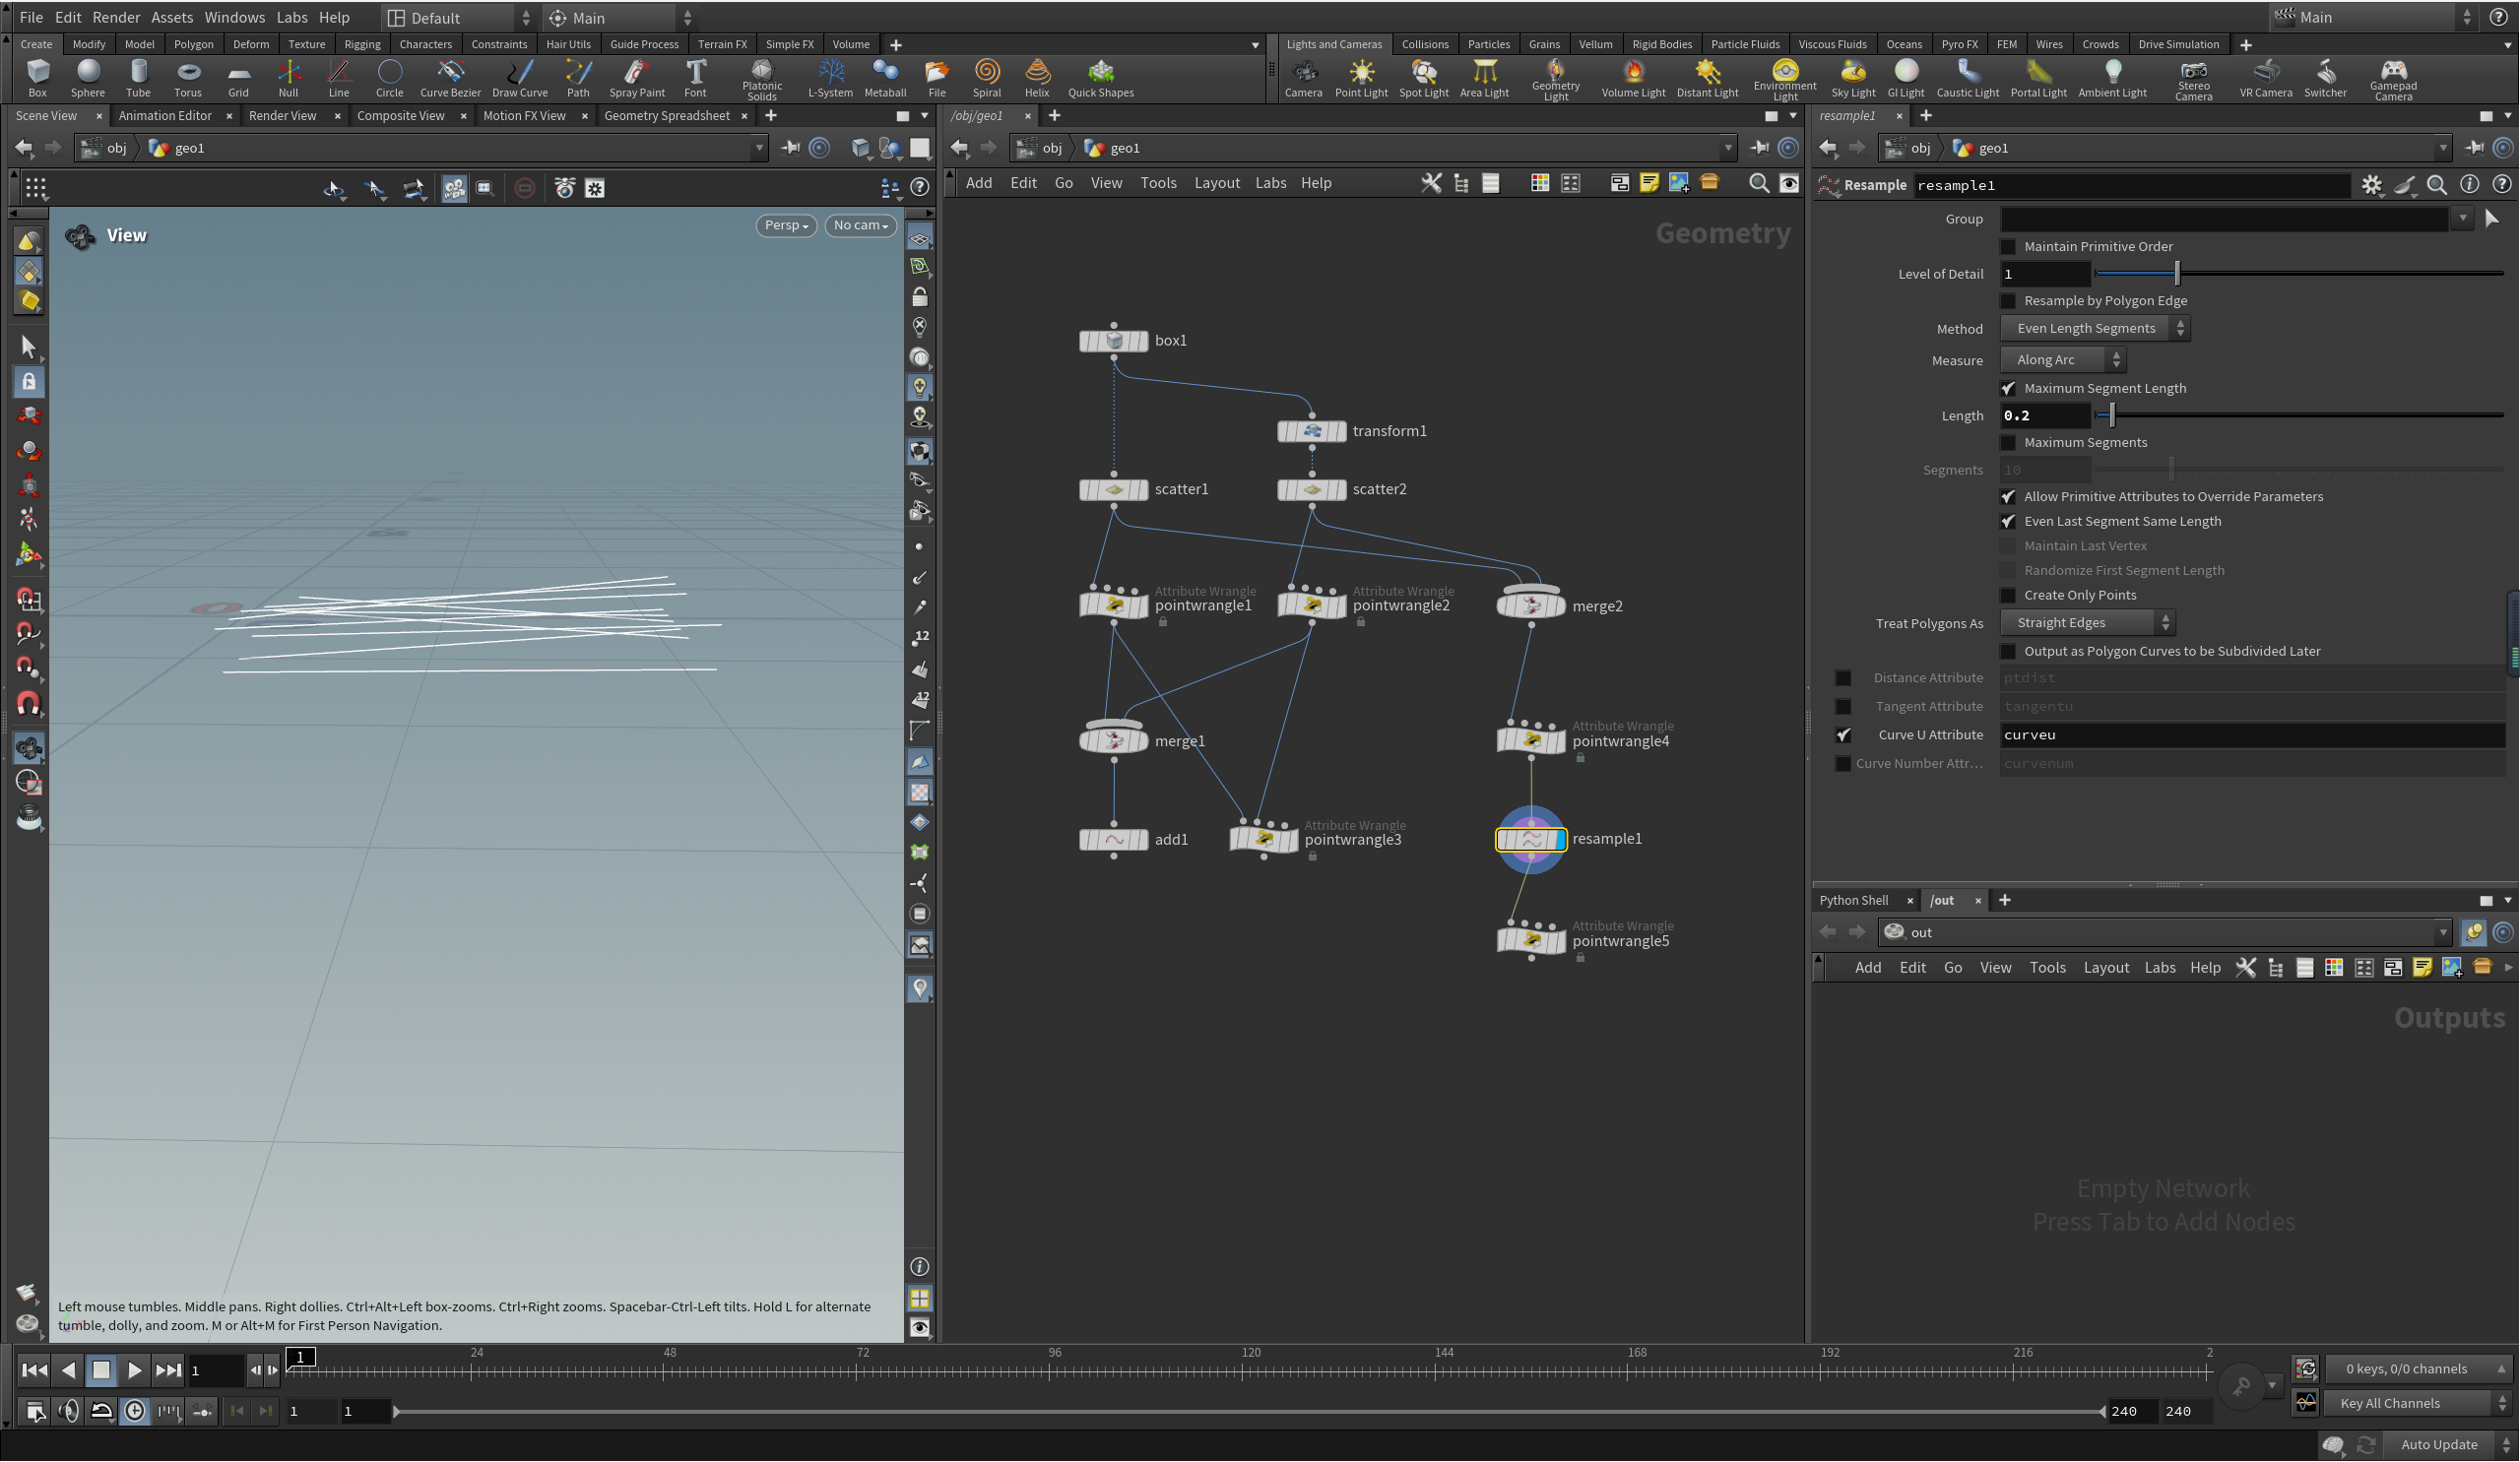Toggle Even Last Segment Same Length
2520x1462 pixels.
[2007, 522]
